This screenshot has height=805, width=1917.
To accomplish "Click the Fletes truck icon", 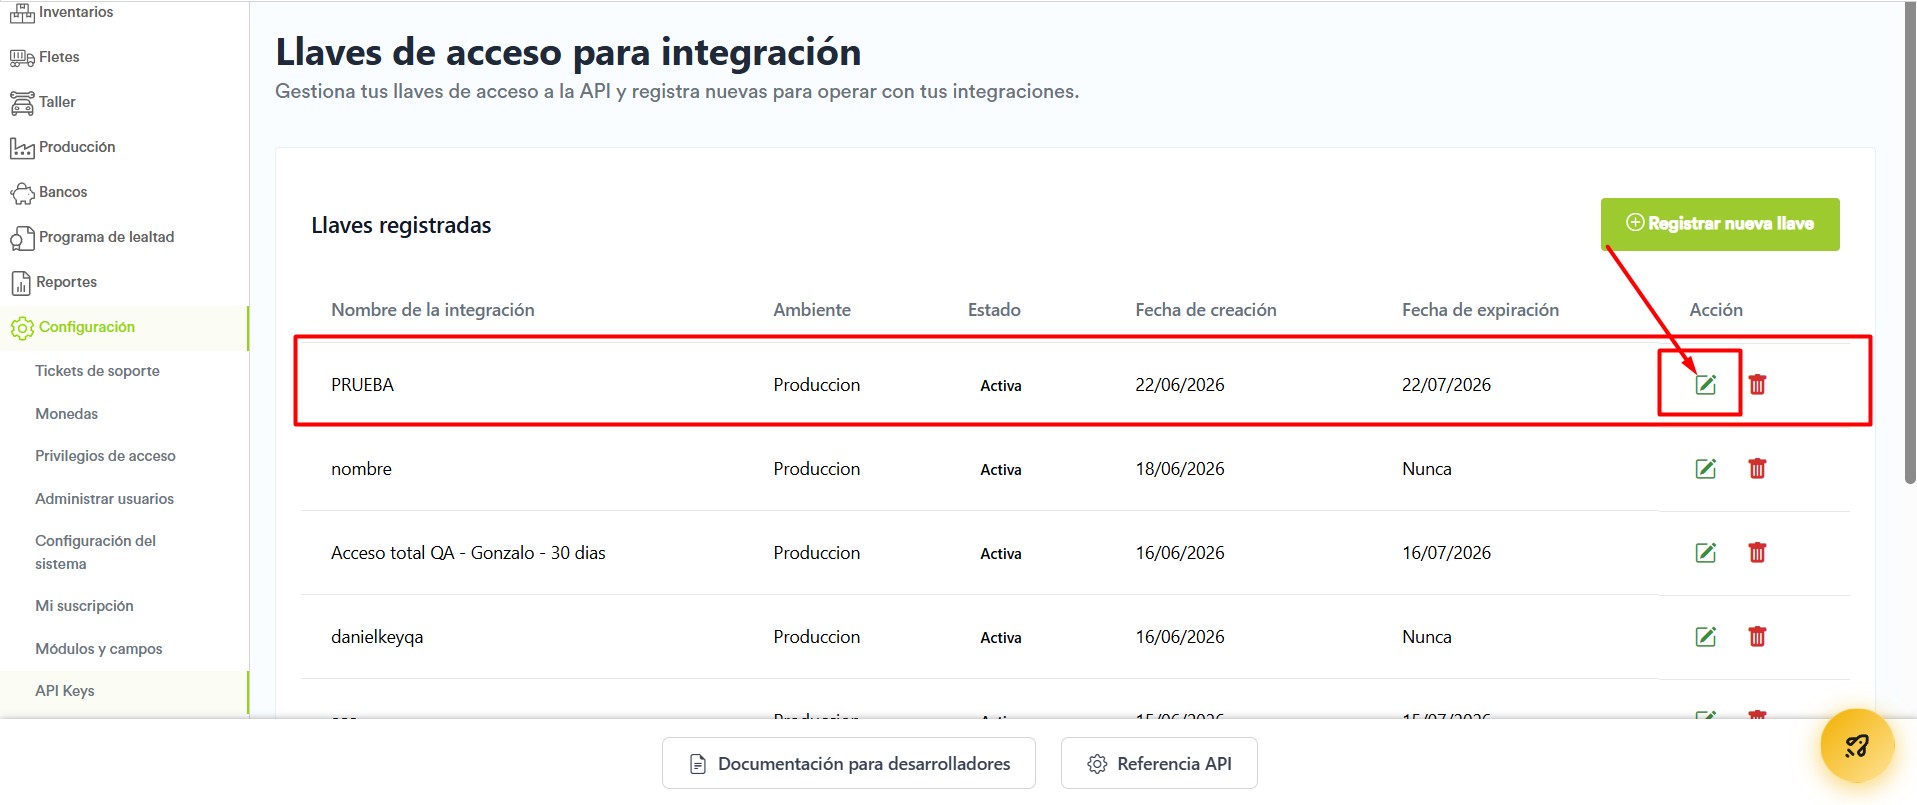I will (21, 58).
